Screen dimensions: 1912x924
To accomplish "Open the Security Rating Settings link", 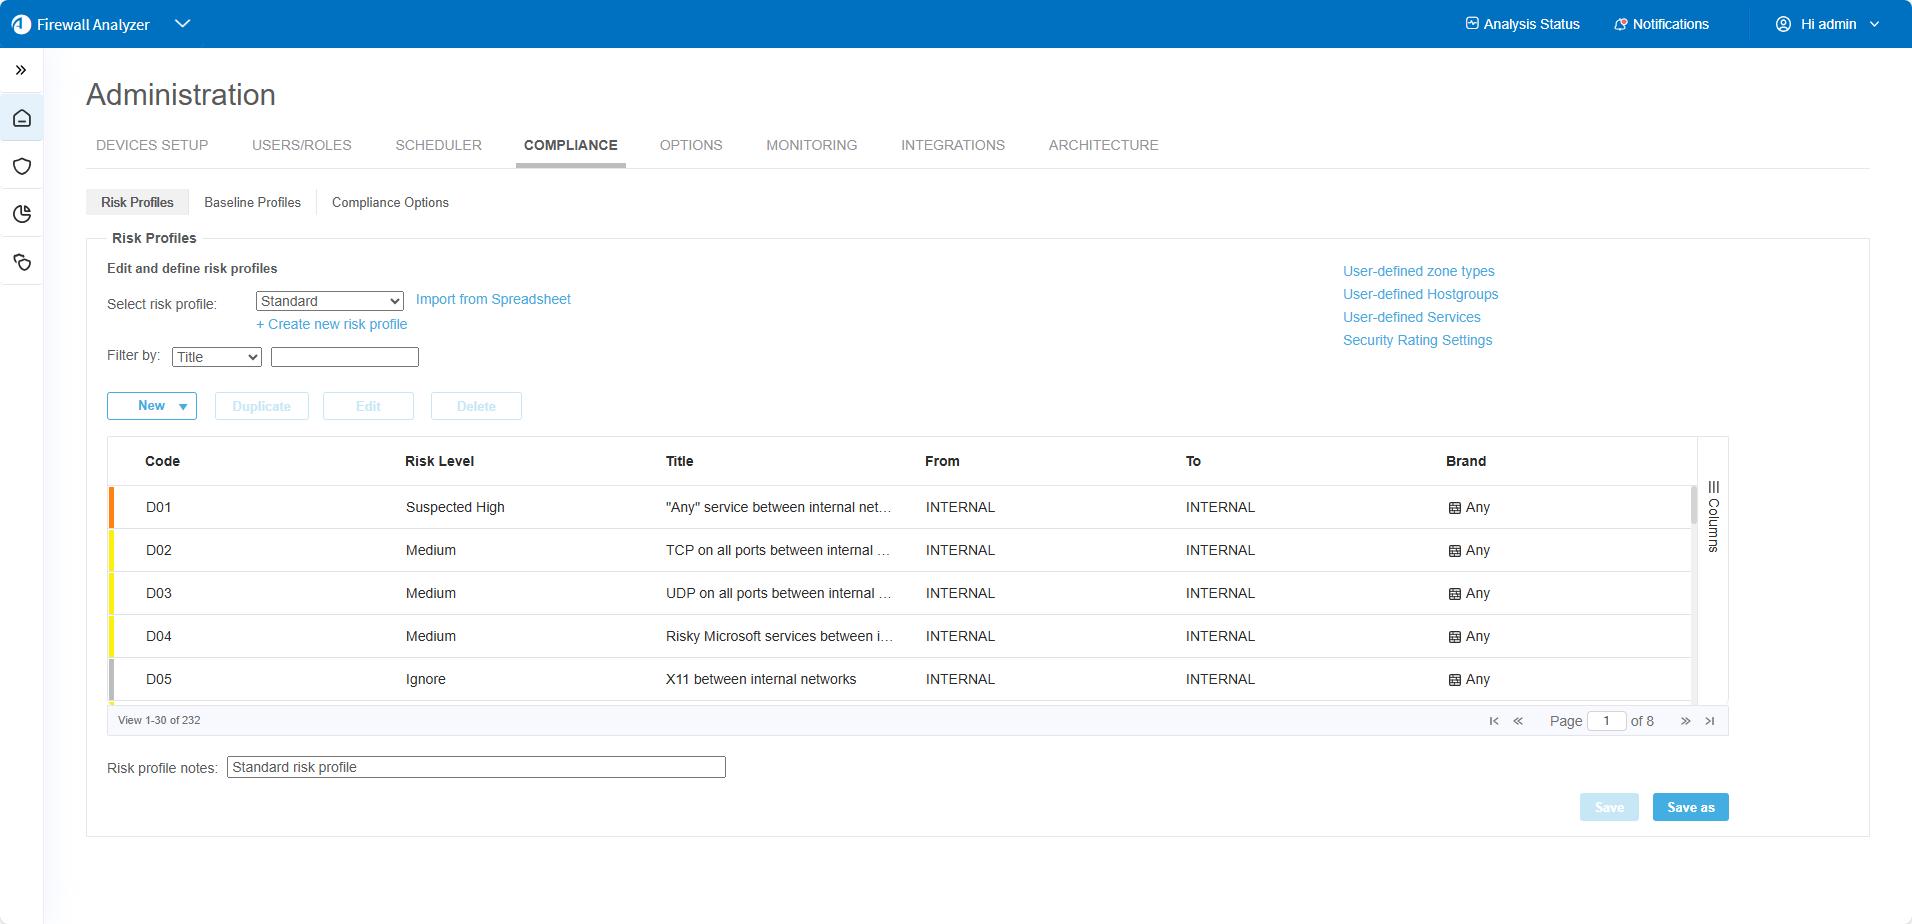I will [1417, 340].
